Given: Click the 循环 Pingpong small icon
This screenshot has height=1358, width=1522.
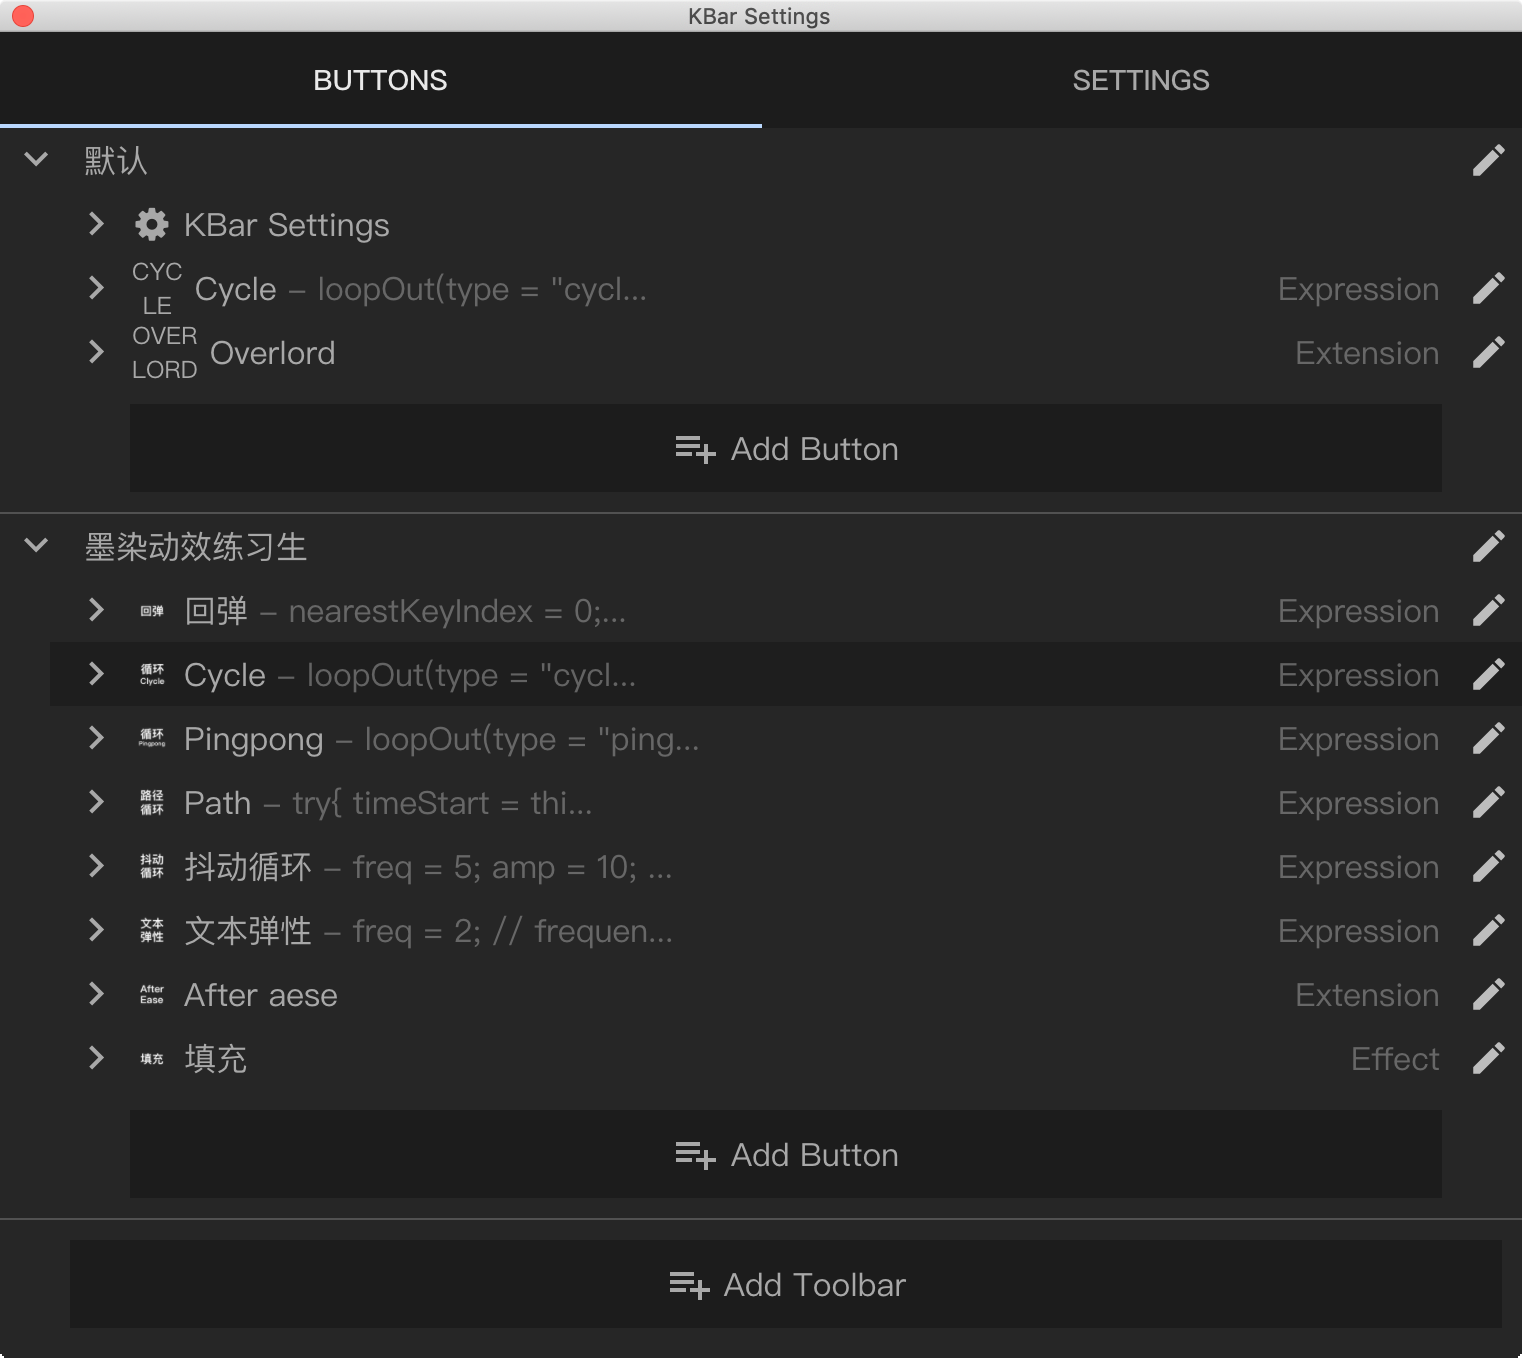Looking at the screenshot, I should click(x=152, y=738).
